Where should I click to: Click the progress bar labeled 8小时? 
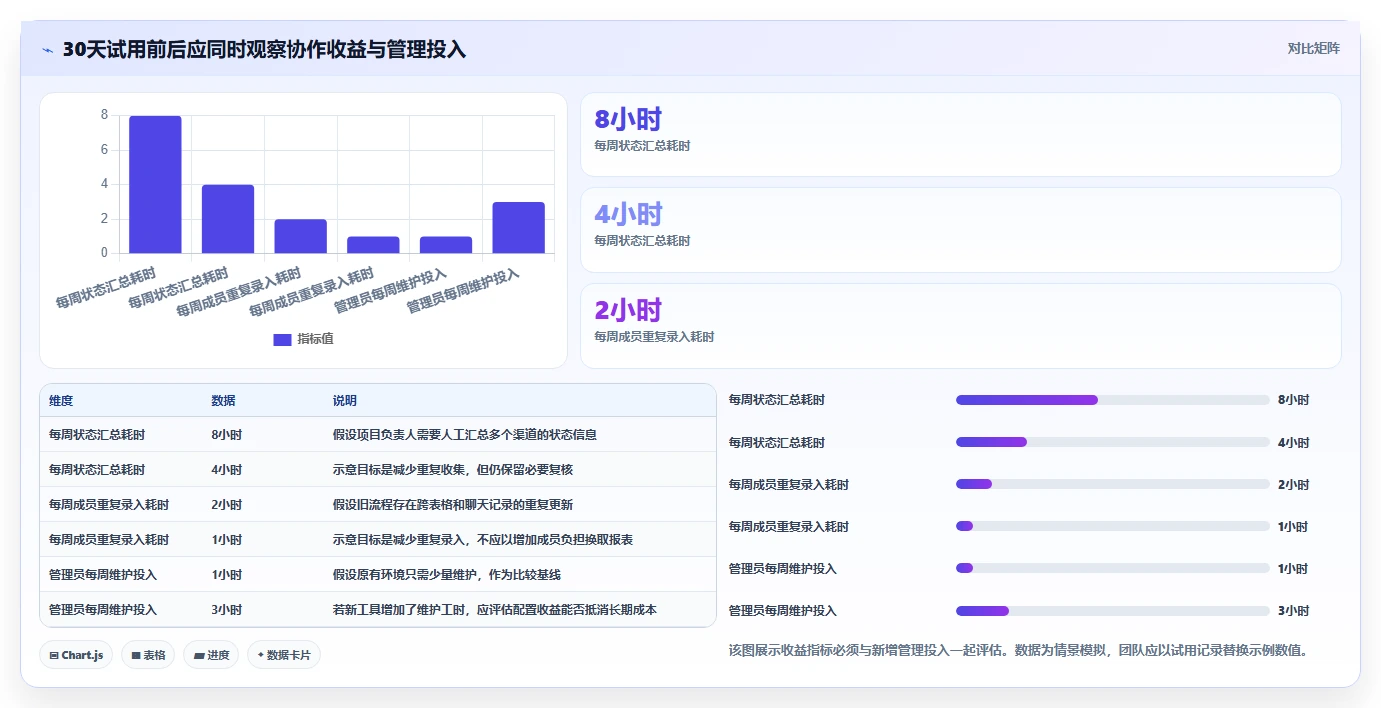click(x=1112, y=400)
